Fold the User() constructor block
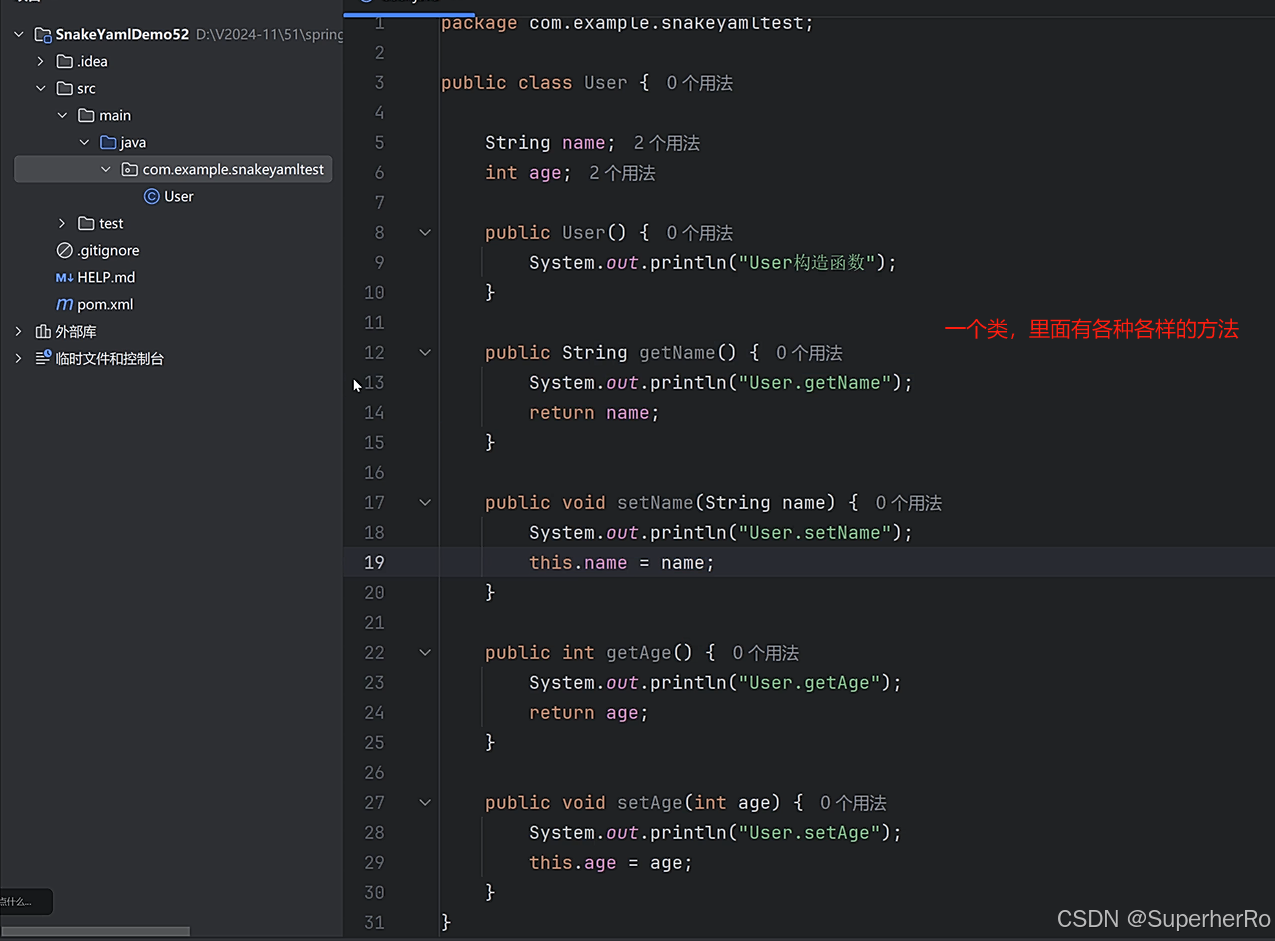1275x941 pixels. (x=425, y=232)
